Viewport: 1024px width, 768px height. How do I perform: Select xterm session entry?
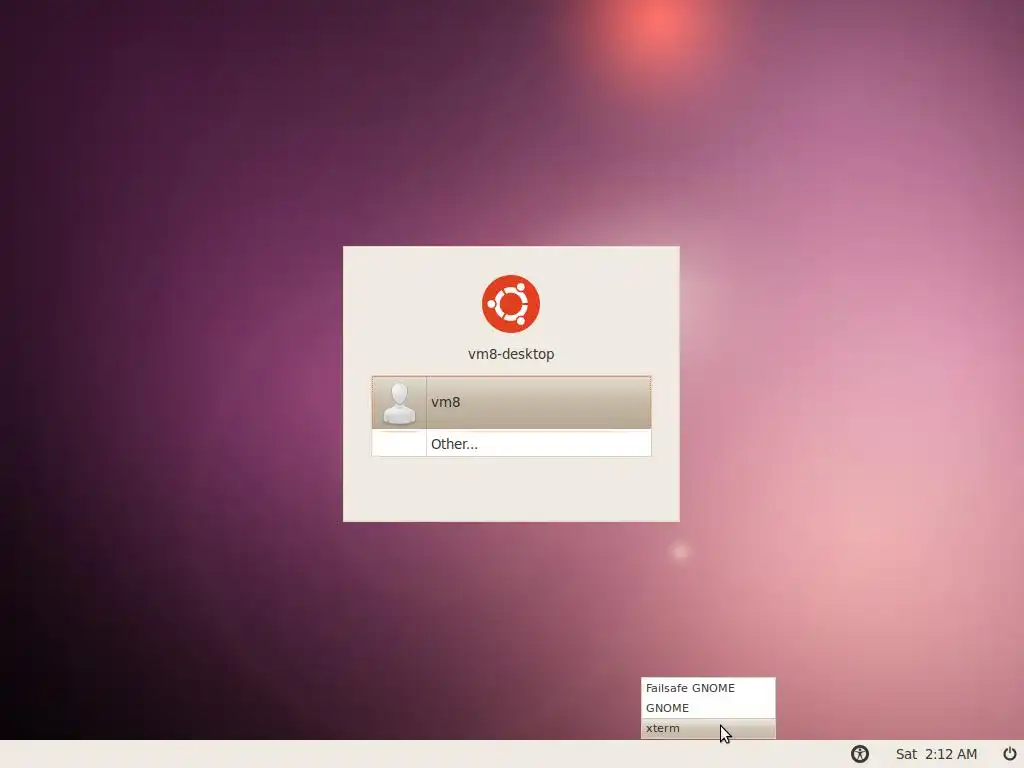point(708,728)
